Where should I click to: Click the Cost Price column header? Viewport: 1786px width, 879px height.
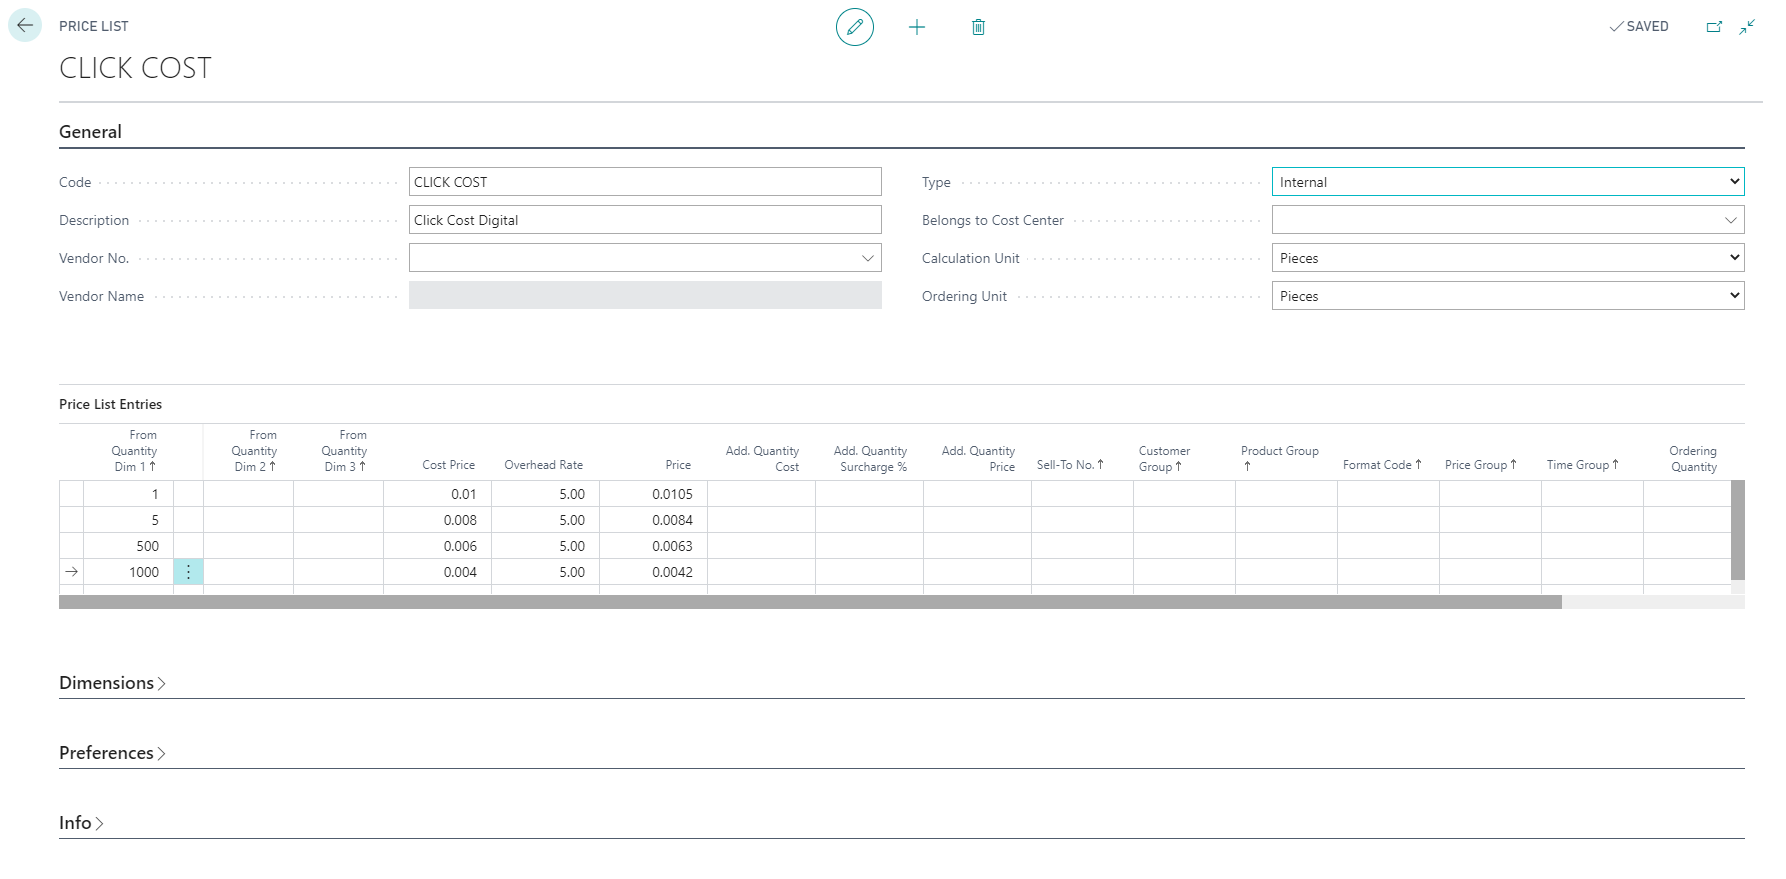click(x=448, y=465)
